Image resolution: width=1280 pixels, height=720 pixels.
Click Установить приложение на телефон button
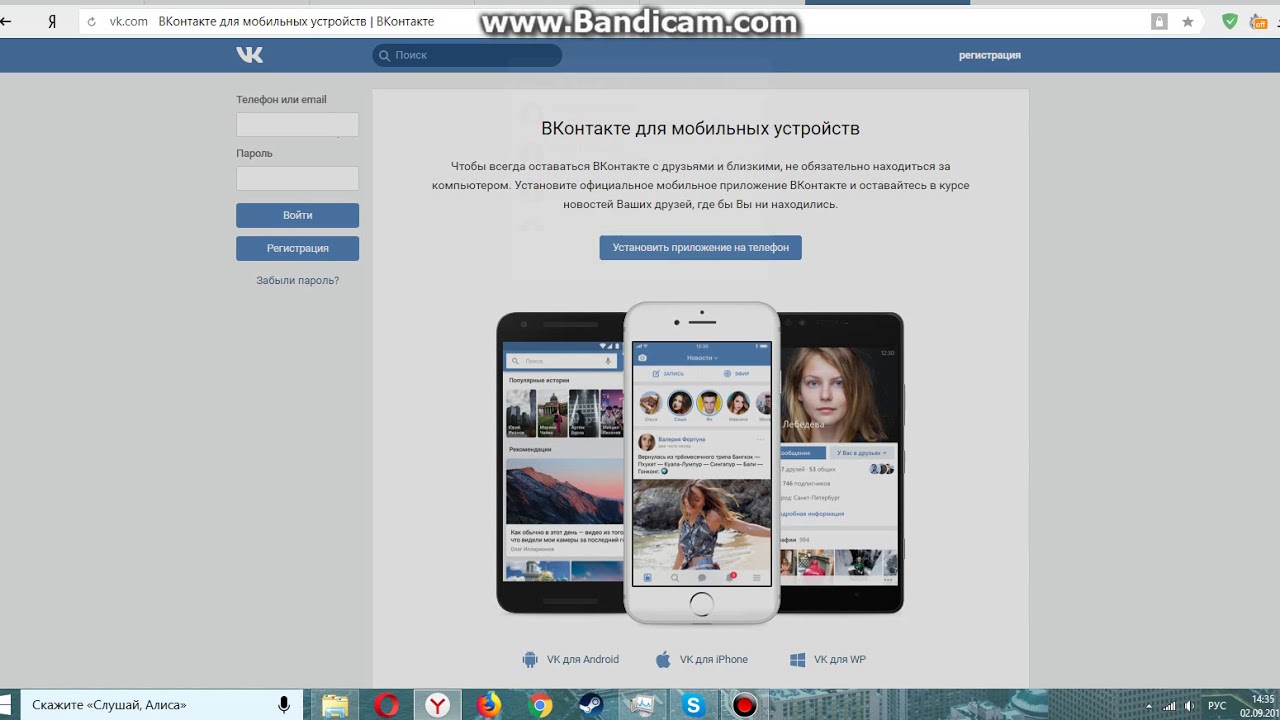point(700,247)
